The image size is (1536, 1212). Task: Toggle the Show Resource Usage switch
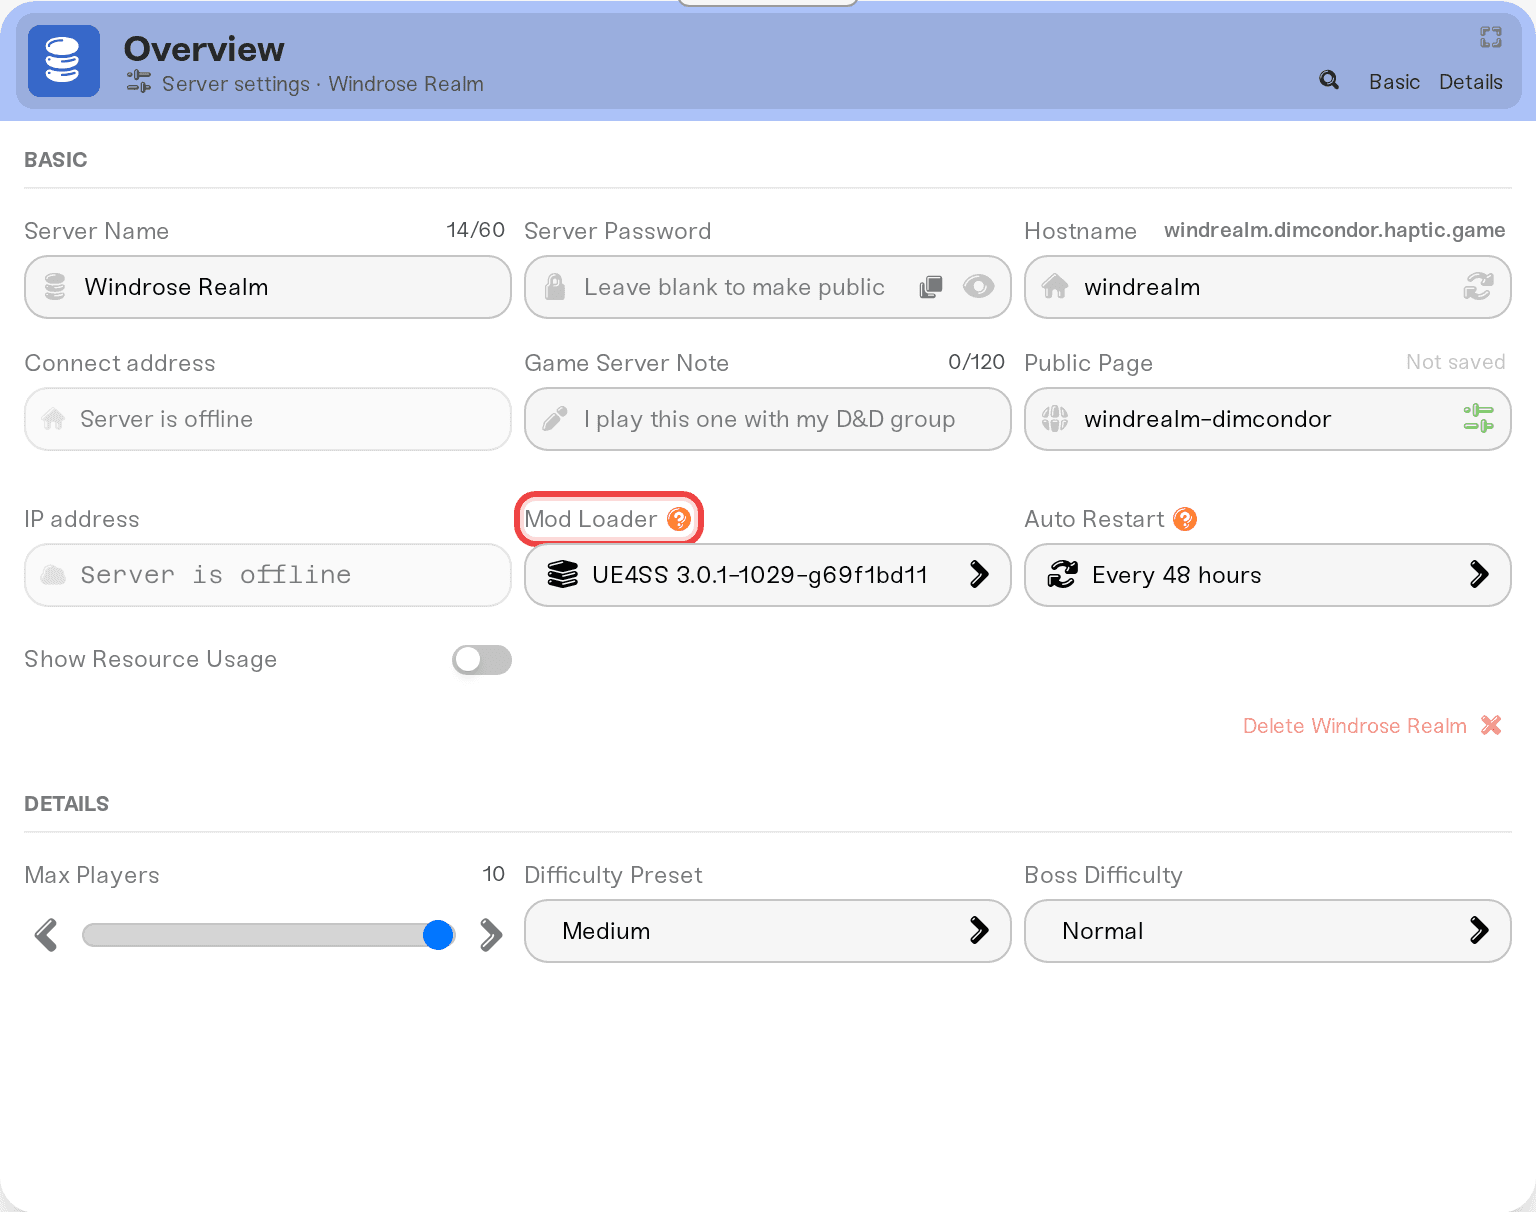[482, 660]
